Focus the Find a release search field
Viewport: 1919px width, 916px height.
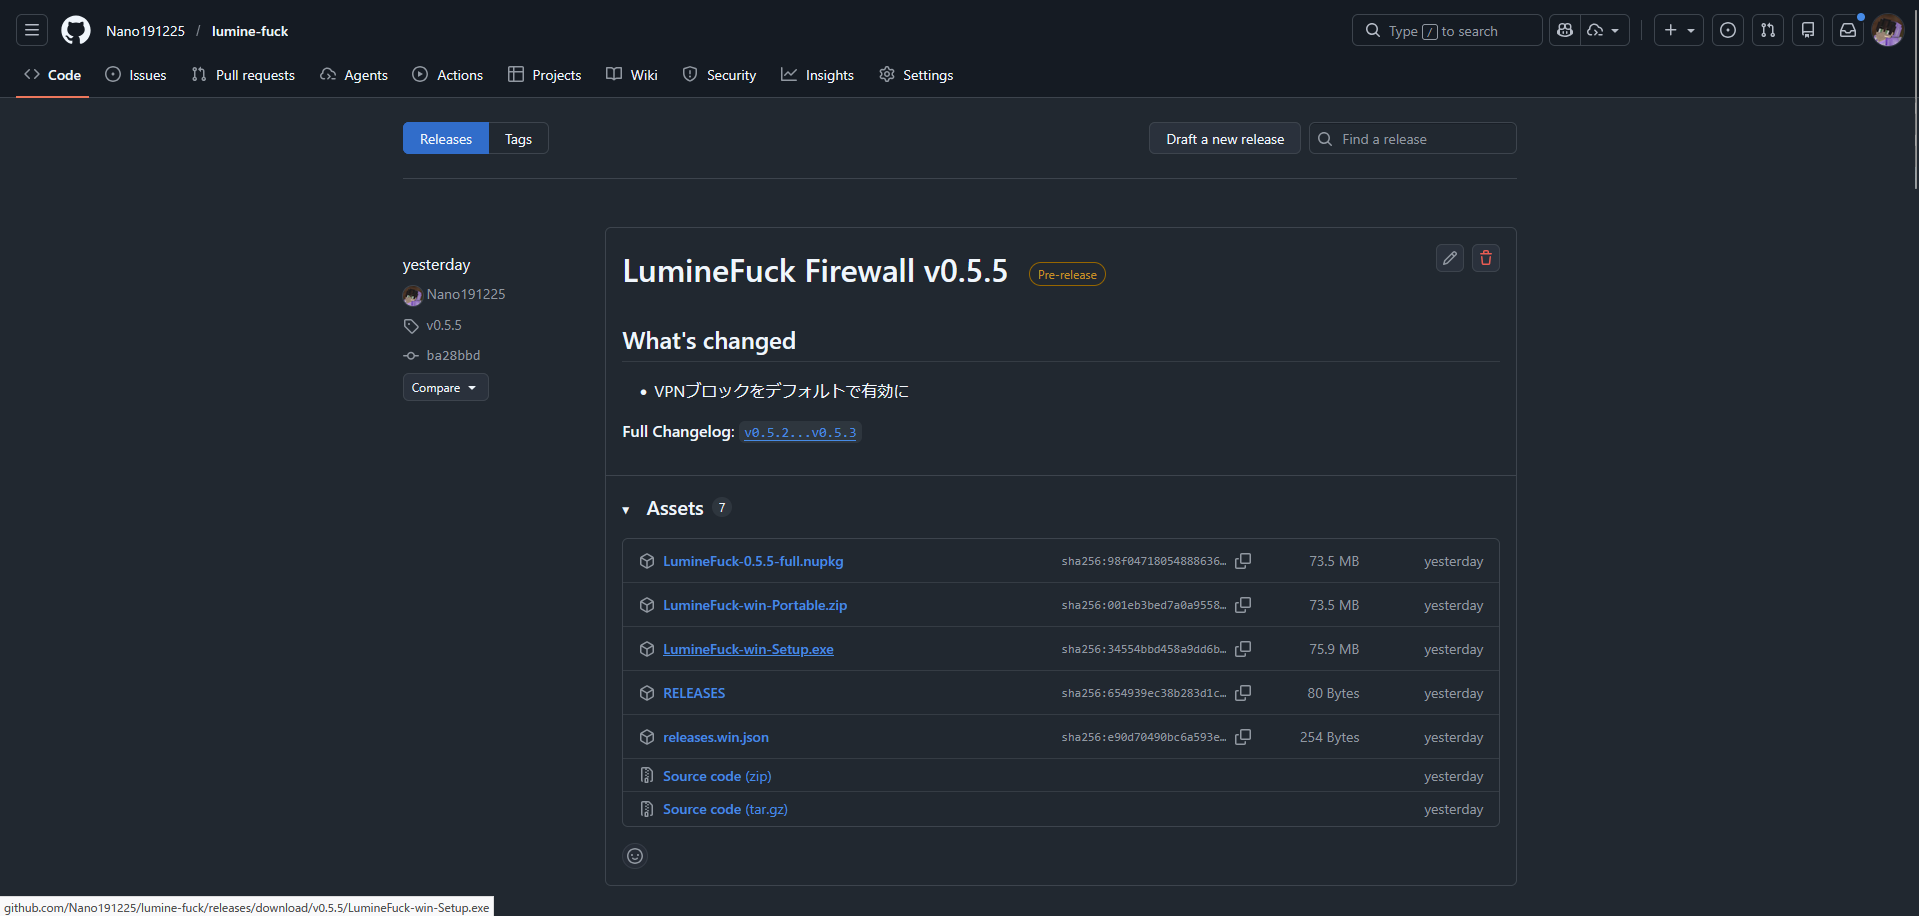(x=1422, y=139)
